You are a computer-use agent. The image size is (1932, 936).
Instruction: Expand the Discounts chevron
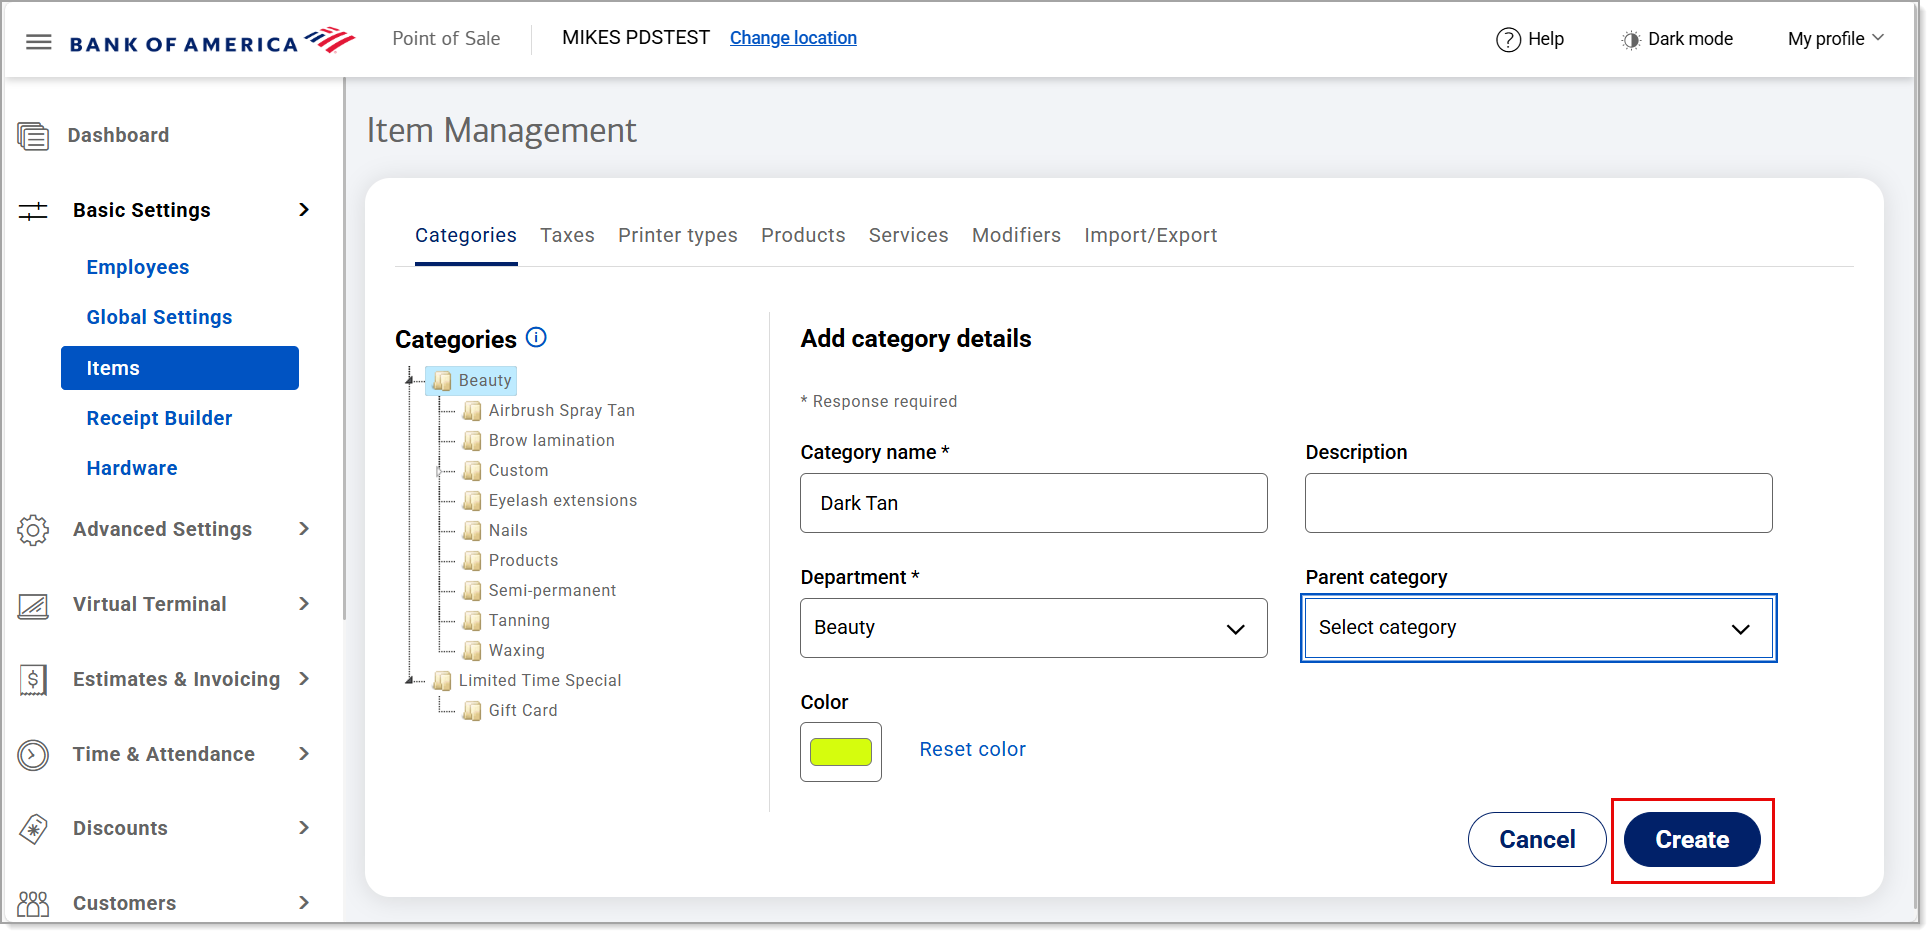(x=304, y=828)
